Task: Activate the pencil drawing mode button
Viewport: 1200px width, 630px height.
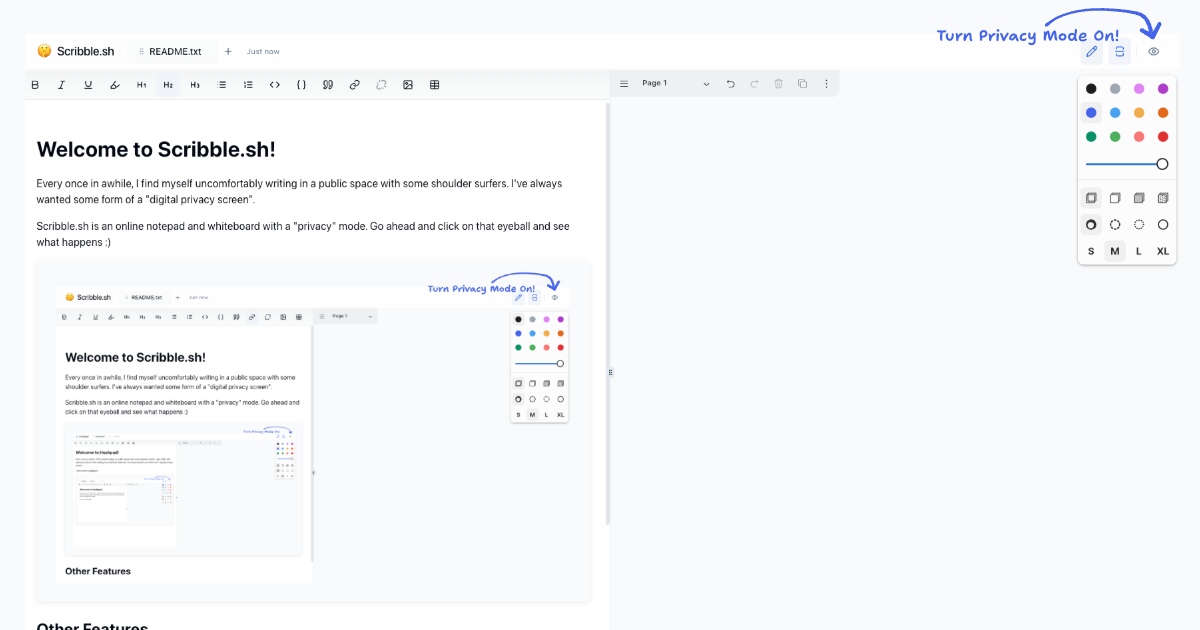Action: coord(1091,51)
